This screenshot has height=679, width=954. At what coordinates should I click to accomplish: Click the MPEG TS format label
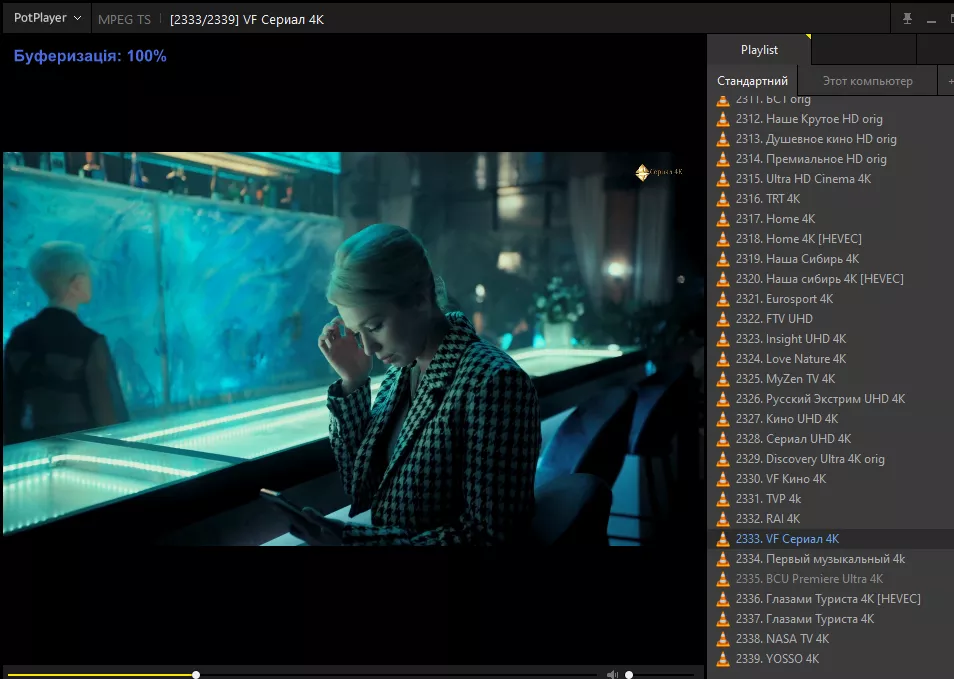[124, 19]
